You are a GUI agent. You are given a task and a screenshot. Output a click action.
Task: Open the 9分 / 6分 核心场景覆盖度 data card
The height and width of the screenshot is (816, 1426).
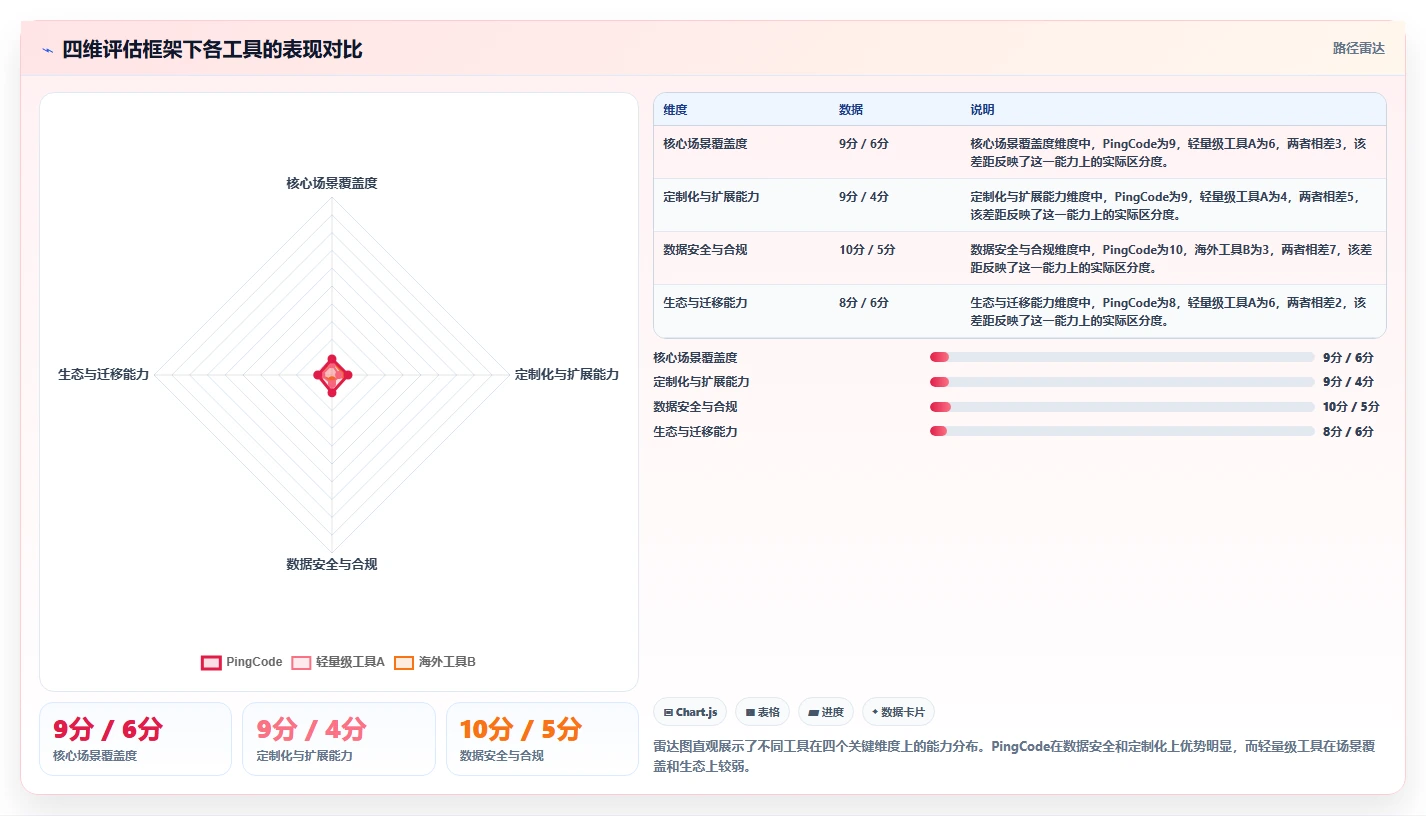point(135,739)
